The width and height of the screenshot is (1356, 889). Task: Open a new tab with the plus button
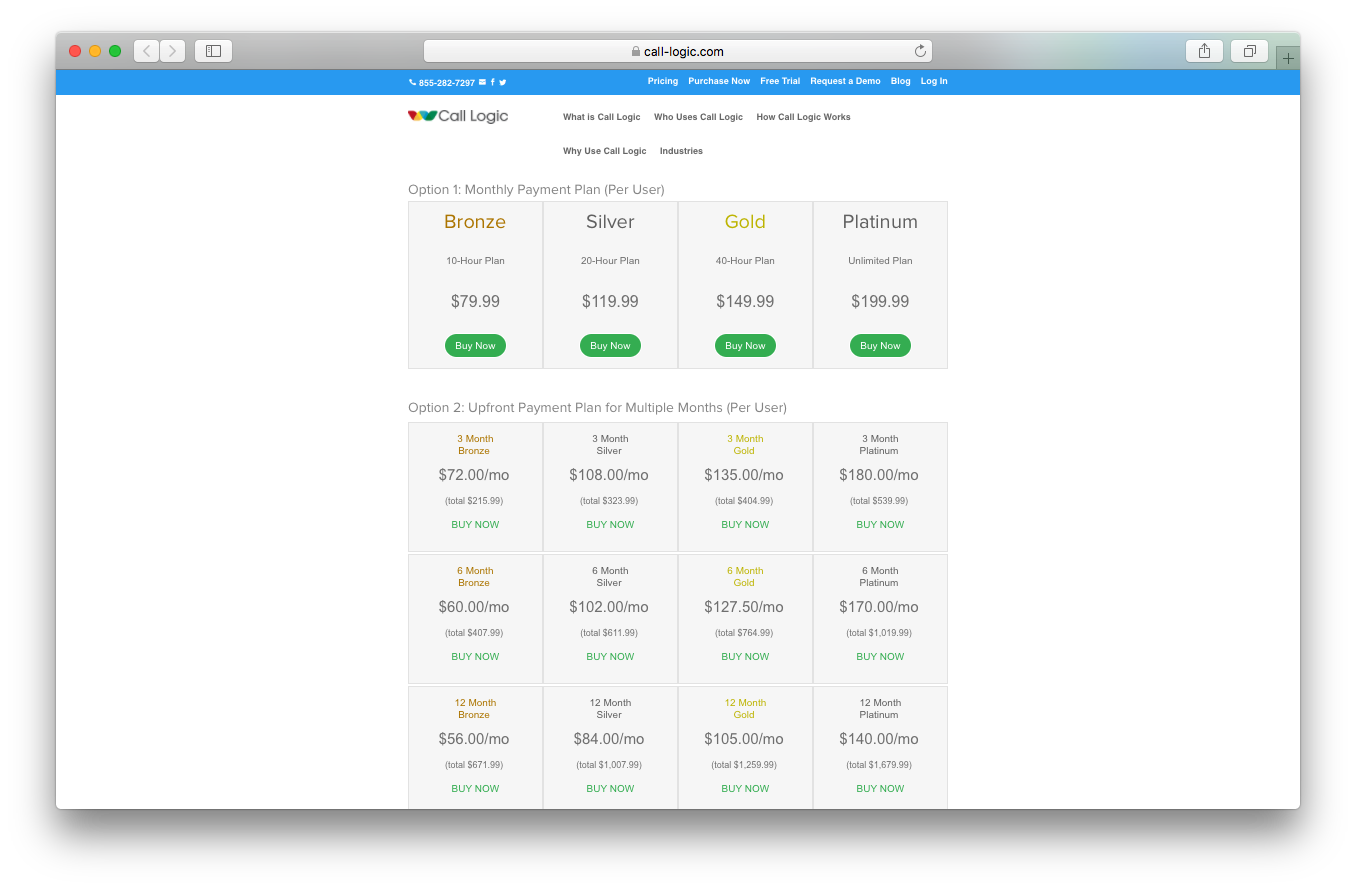tap(1288, 58)
